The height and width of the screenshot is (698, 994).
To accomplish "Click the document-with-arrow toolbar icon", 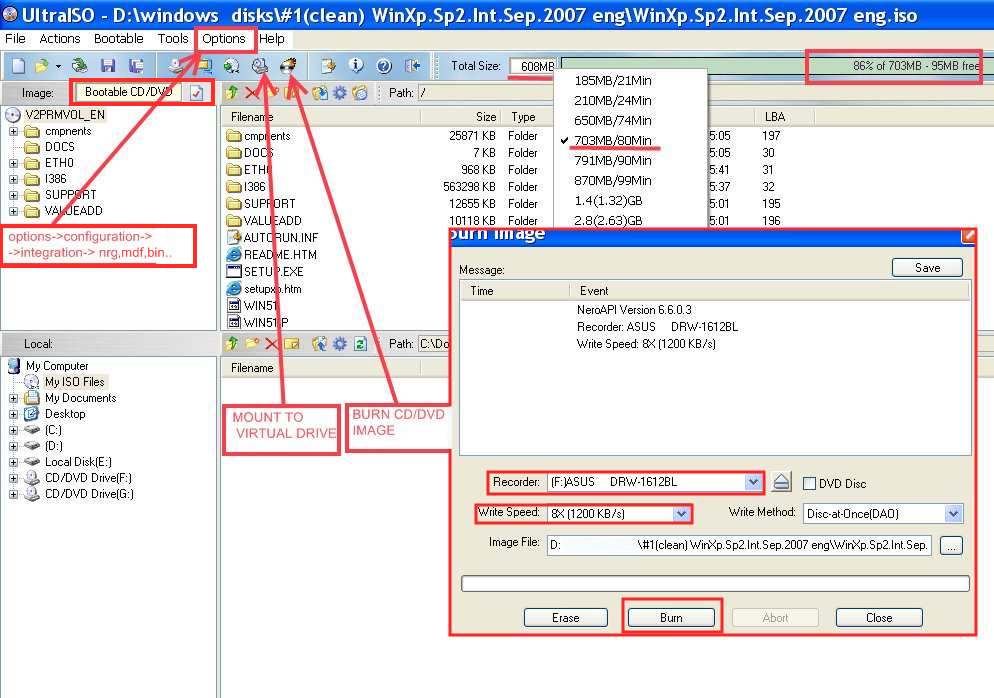I will tap(328, 66).
